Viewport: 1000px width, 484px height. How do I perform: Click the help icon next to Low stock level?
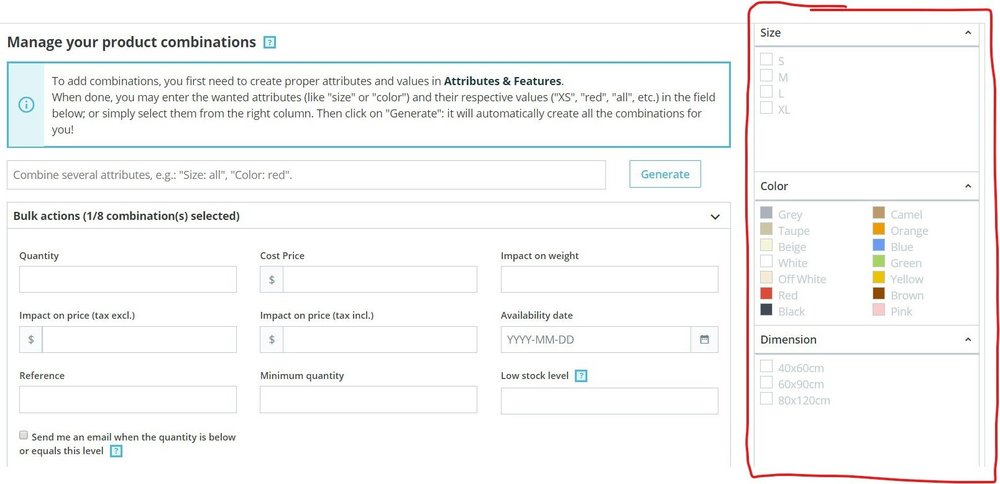pos(581,376)
